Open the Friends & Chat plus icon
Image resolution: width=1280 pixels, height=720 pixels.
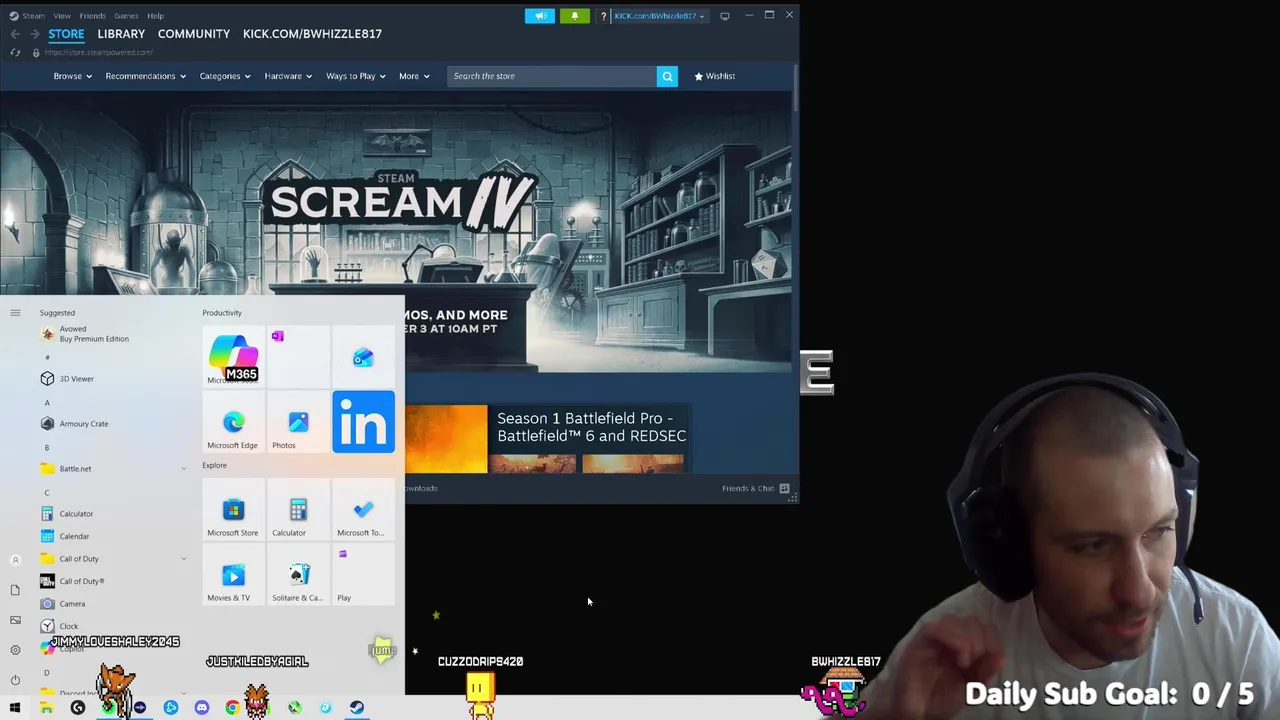click(x=785, y=488)
